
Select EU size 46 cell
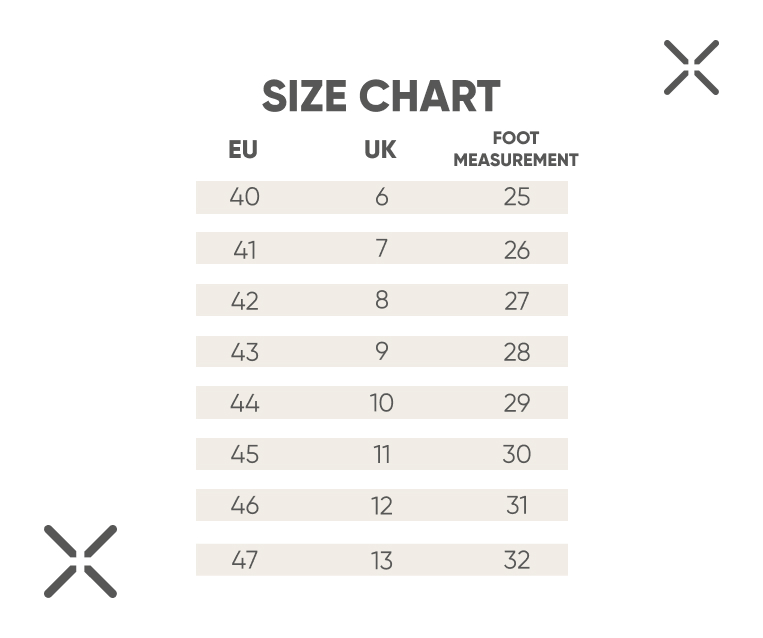244,505
